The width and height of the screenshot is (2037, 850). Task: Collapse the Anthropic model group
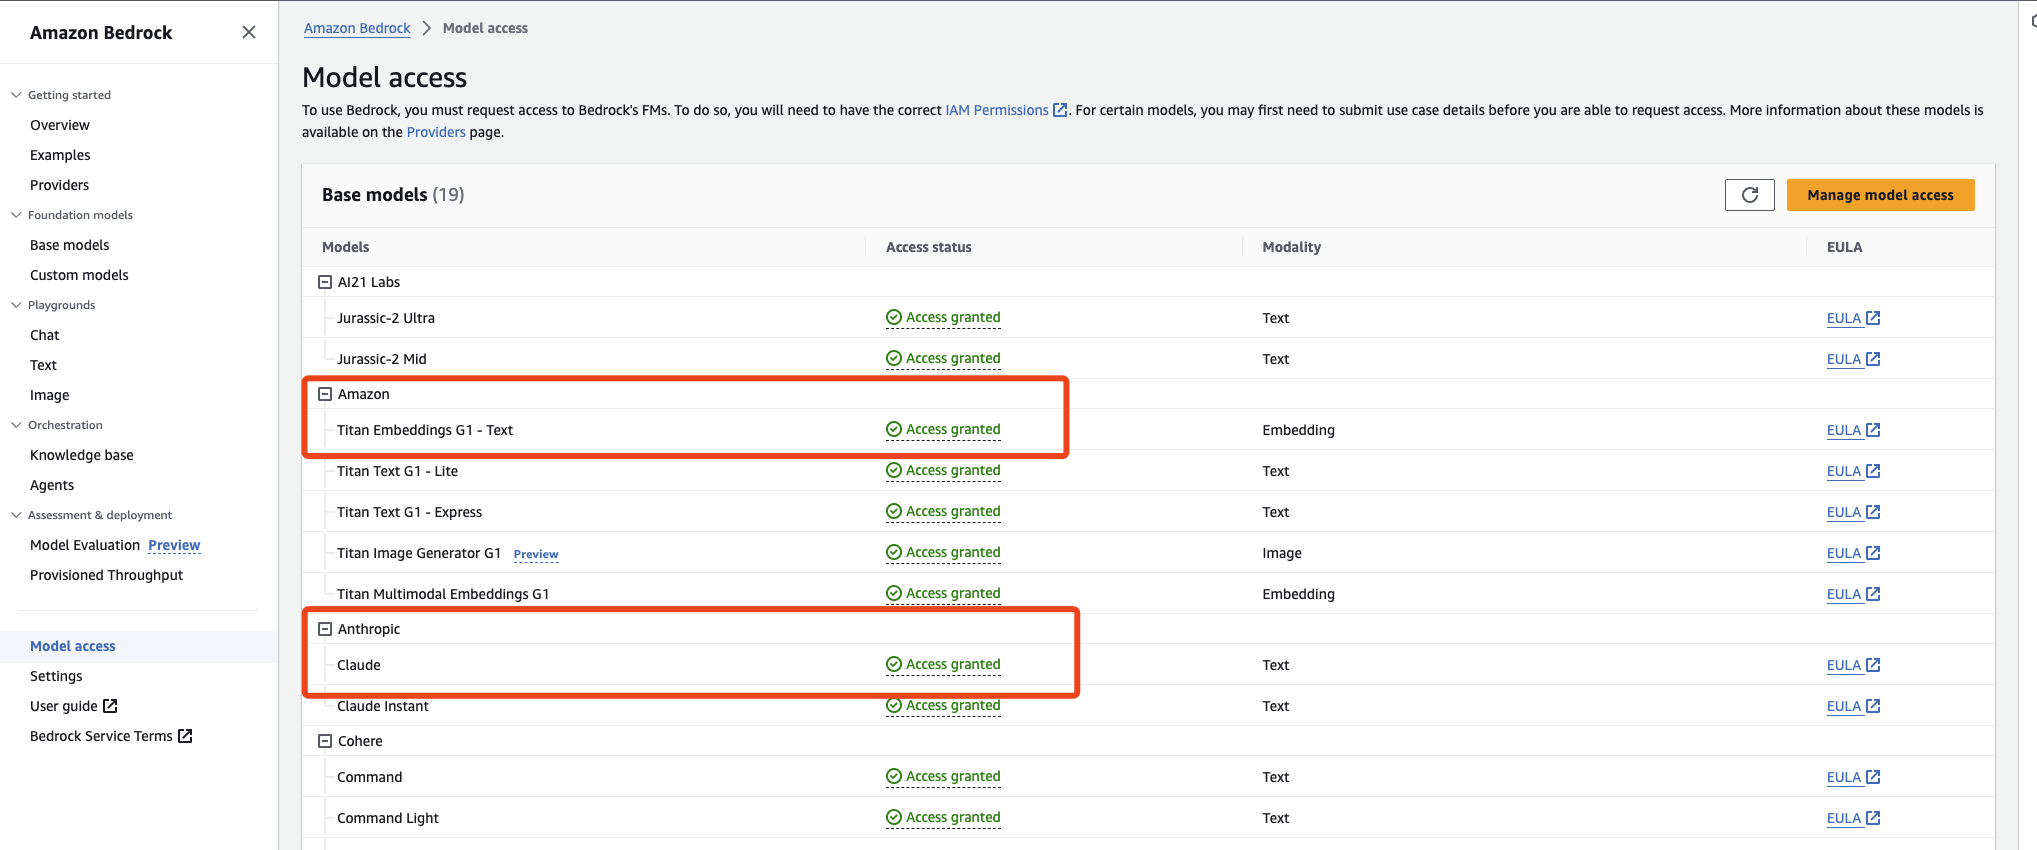pyautogui.click(x=325, y=629)
